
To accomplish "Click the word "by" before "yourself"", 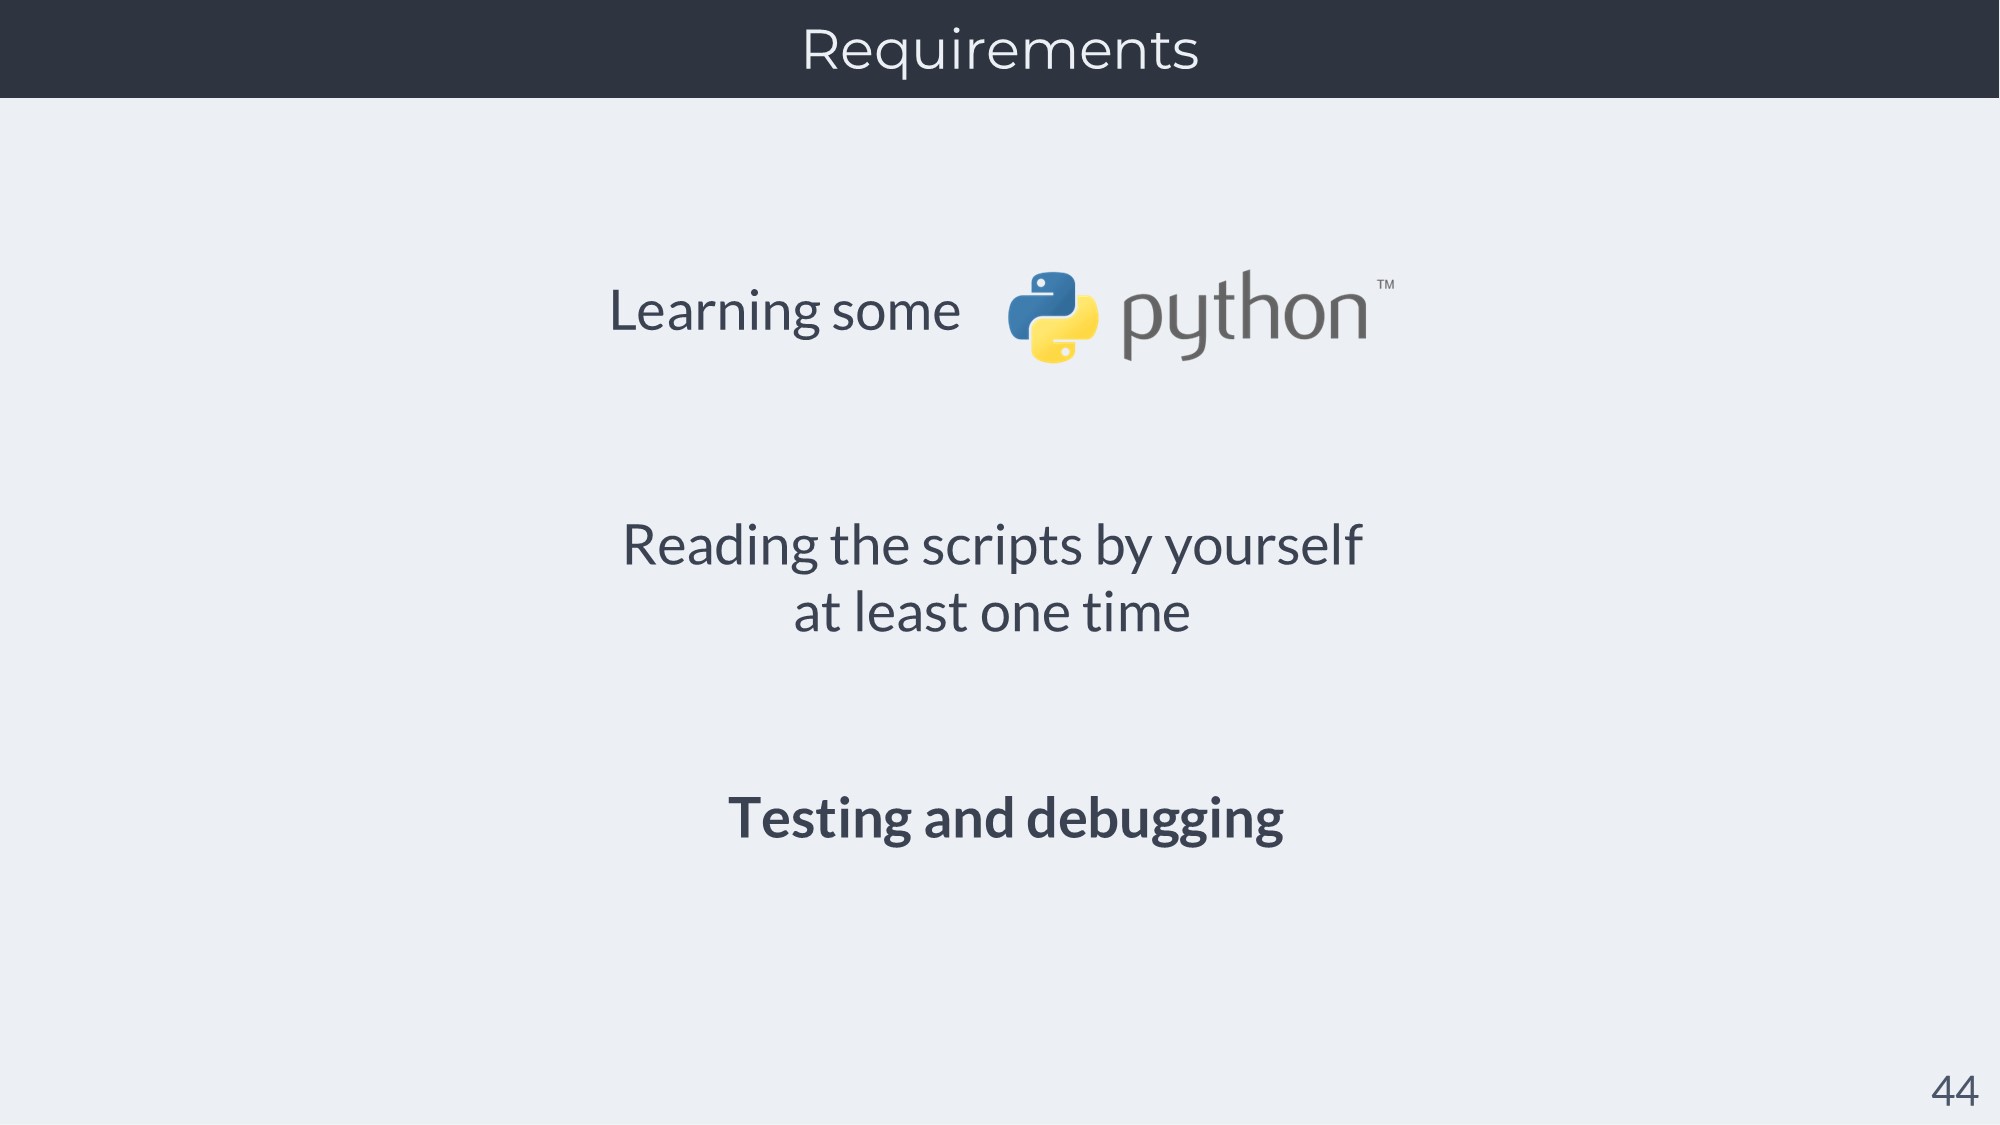I will 1124,548.
